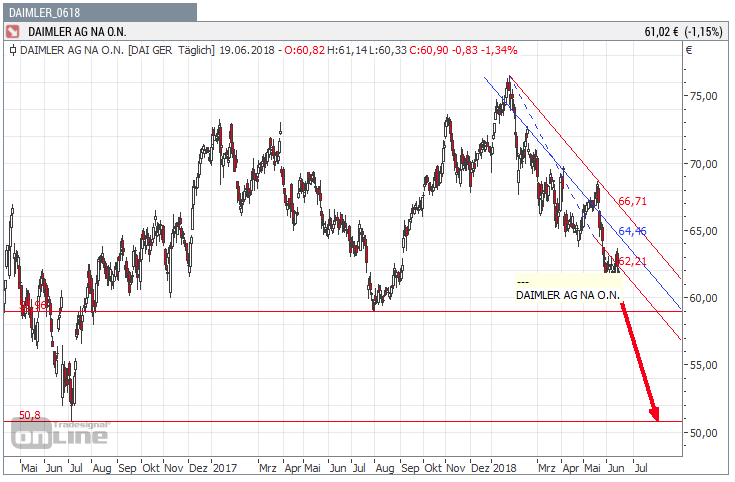
Task: Click the open value O:60,82
Action: [x=305, y=50]
